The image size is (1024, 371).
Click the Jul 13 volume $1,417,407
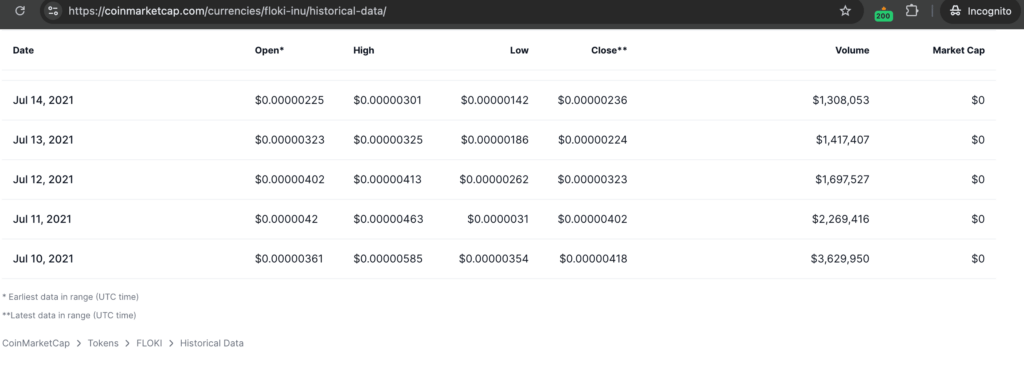(842, 140)
